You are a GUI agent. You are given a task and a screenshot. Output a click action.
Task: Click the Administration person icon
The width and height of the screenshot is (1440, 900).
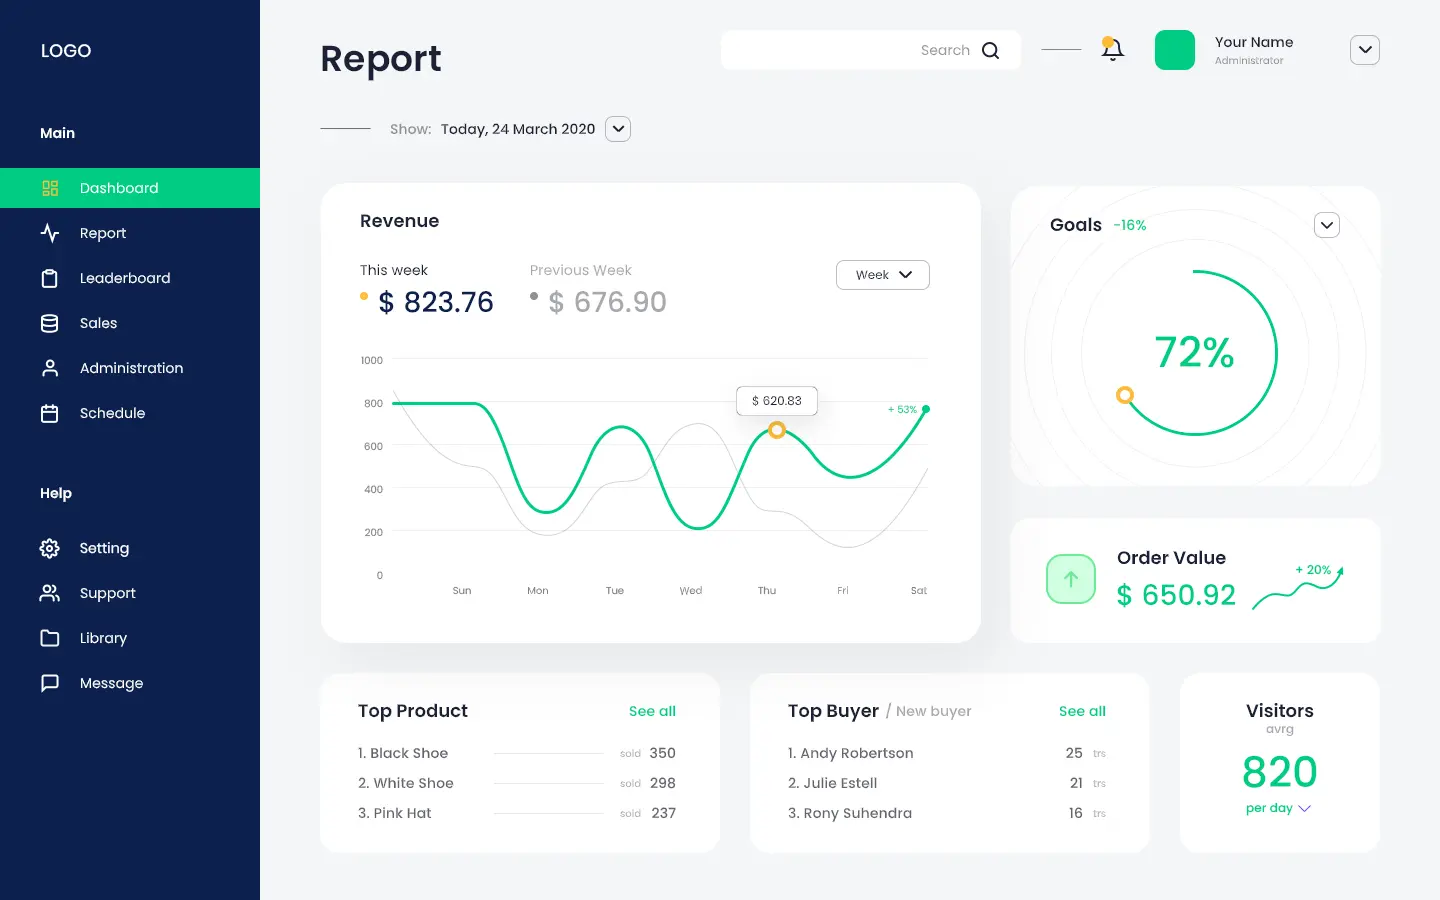[x=50, y=368]
